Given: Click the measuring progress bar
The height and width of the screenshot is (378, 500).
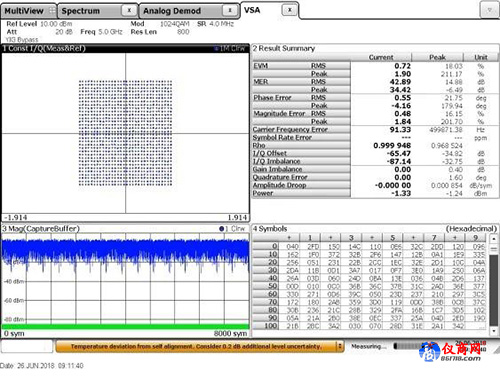Looking at the screenshot, I should point(407,346).
